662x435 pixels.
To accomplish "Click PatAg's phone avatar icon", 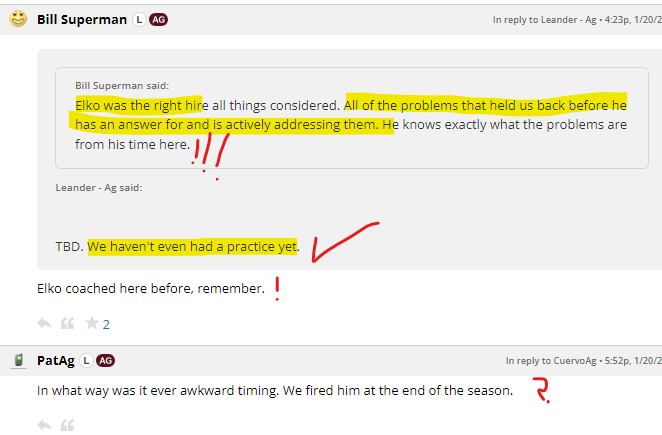I will pyautogui.click(x=19, y=360).
